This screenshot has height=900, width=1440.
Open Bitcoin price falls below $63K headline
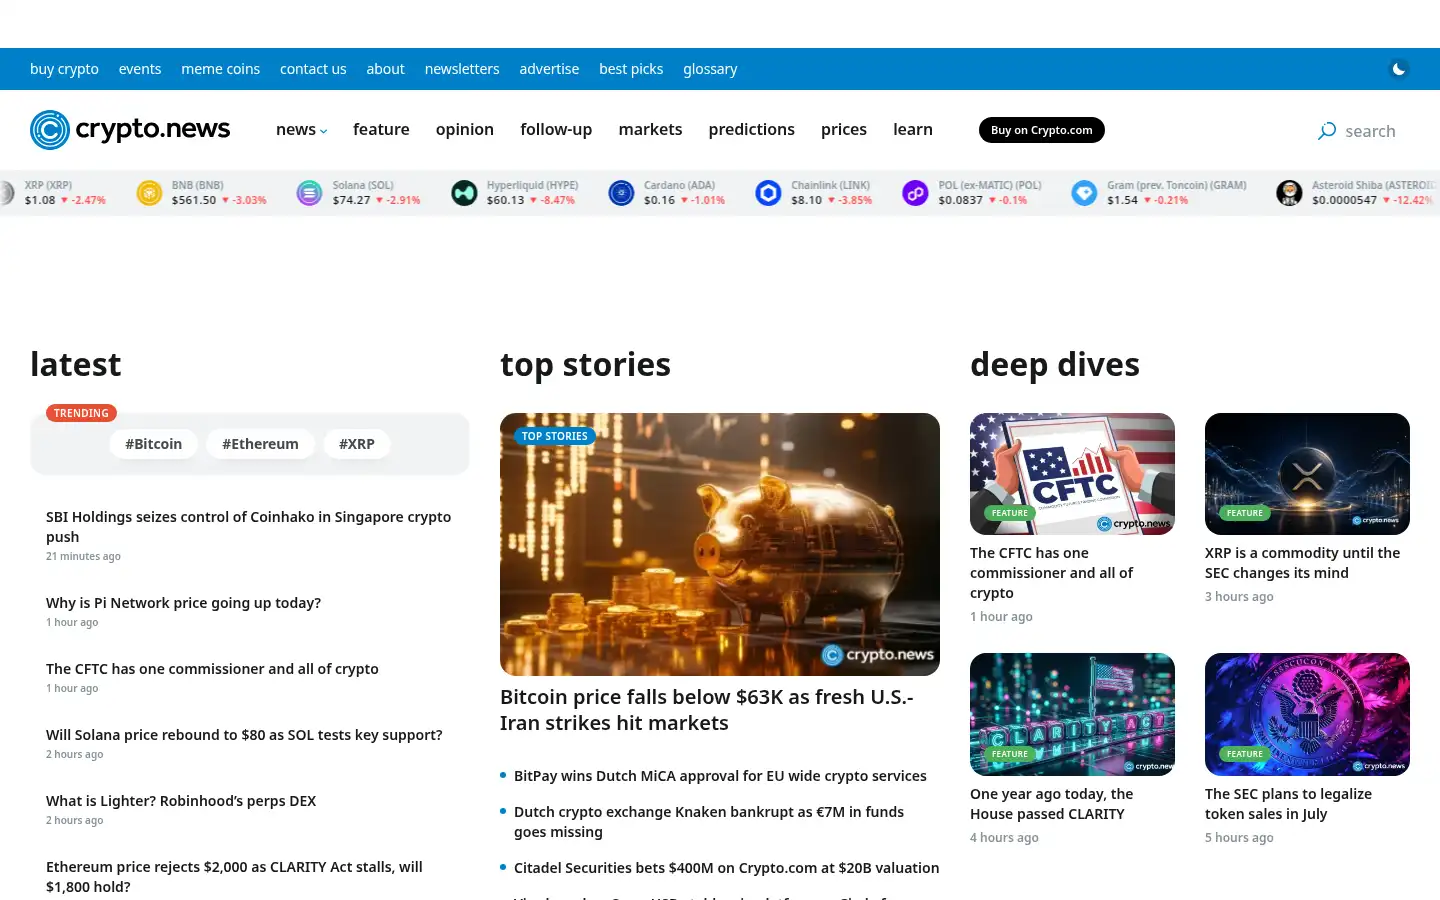pos(707,710)
